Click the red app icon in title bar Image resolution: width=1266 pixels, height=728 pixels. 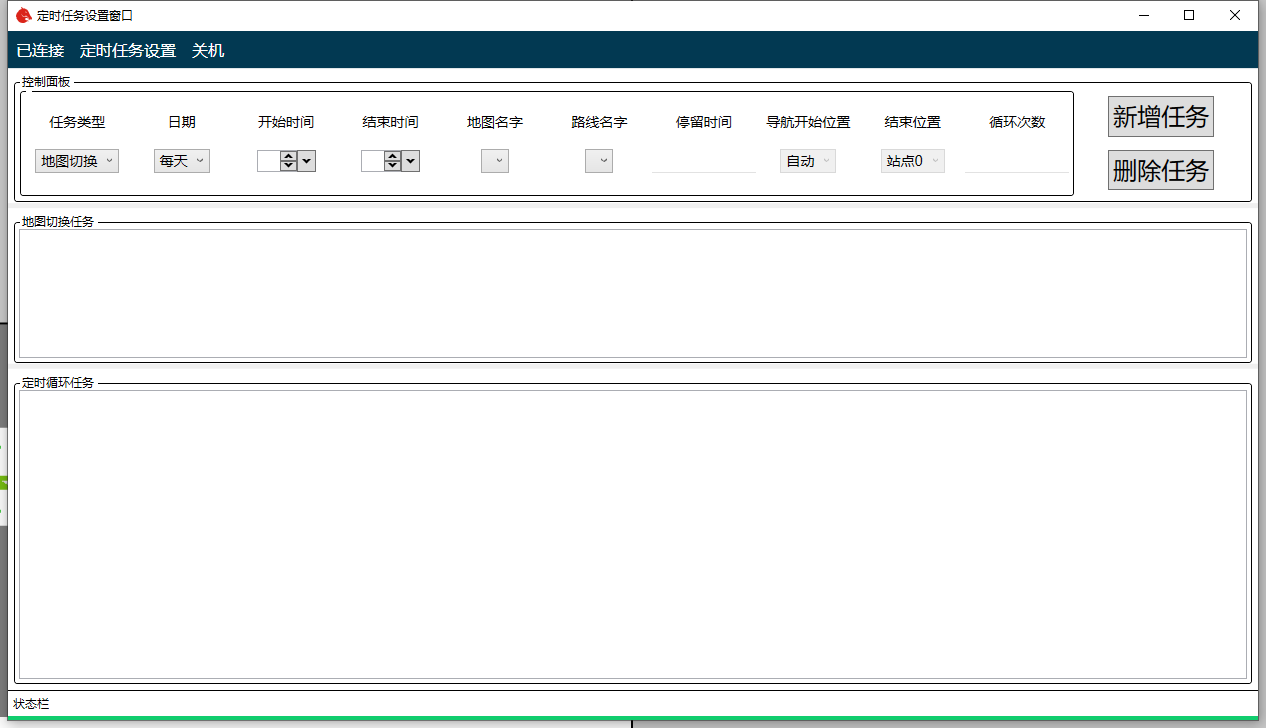pyautogui.click(x=23, y=15)
